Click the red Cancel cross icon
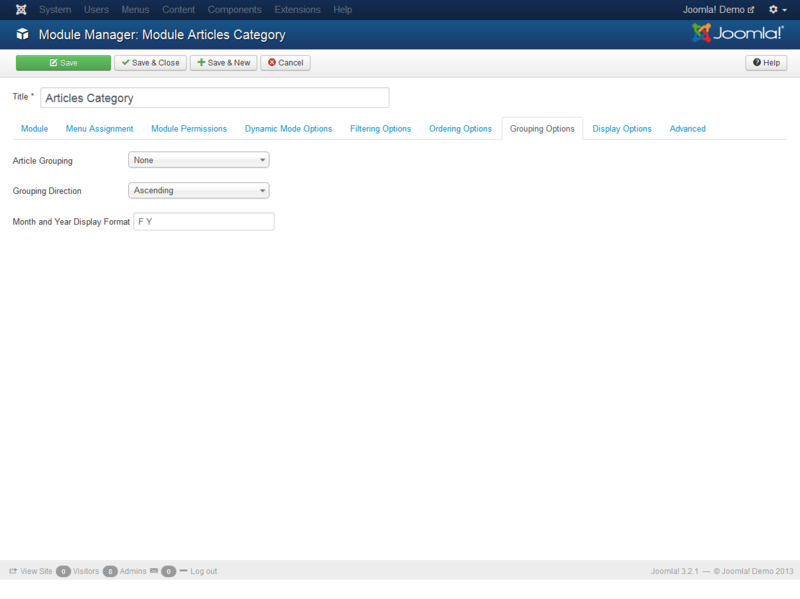 pyautogui.click(x=272, y=62)
